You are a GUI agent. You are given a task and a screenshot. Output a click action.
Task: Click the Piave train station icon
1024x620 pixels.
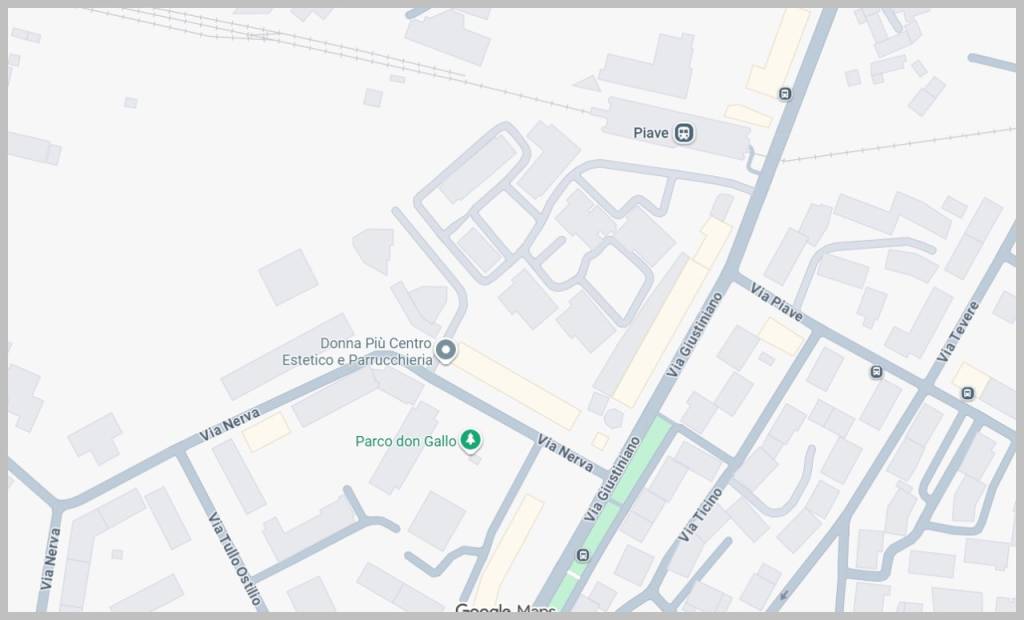(x=684, y=133)
